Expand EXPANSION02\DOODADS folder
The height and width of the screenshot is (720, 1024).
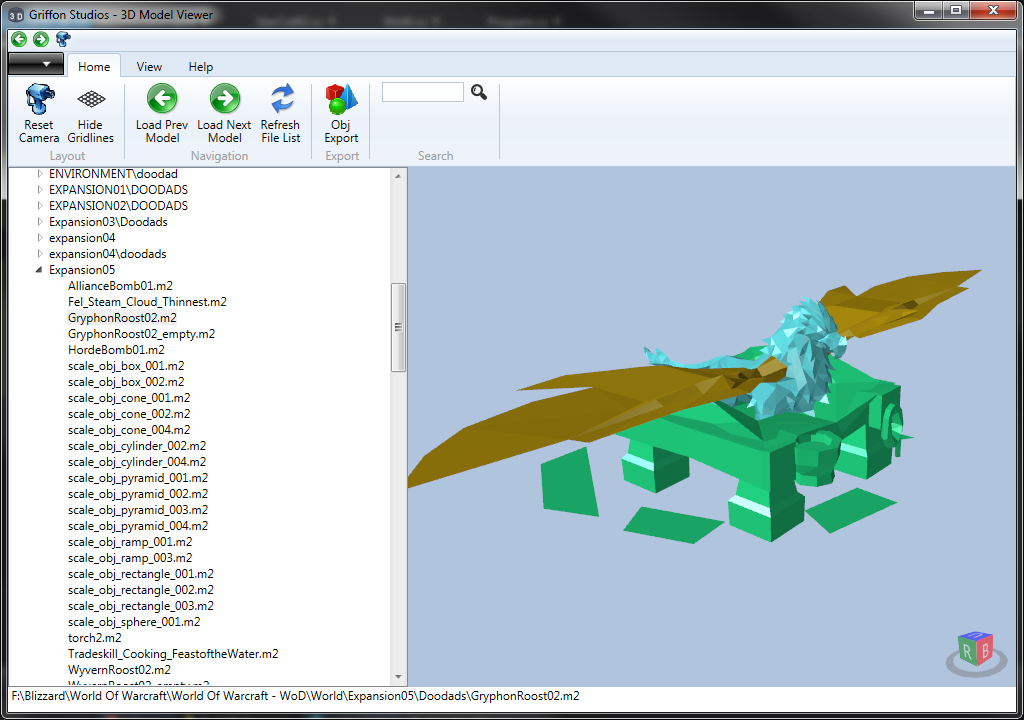pos(40,206)
